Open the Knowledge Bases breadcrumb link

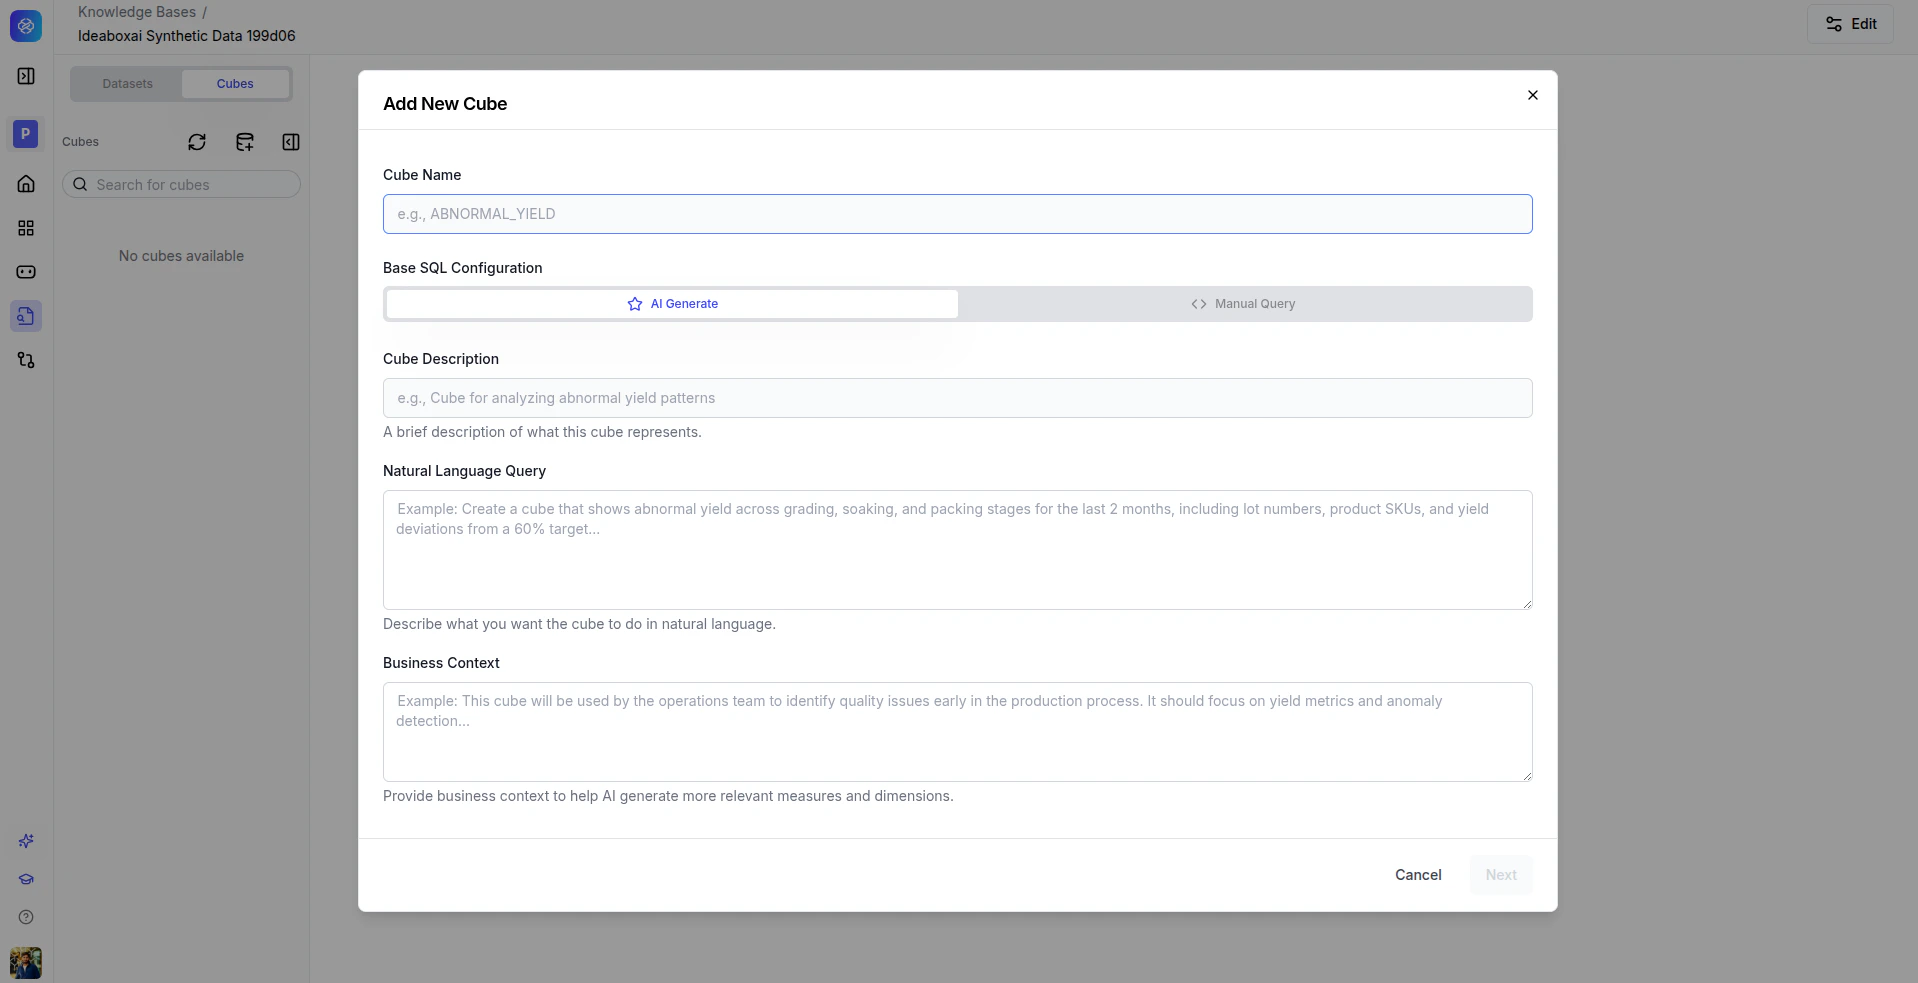[x=137, y=12]
